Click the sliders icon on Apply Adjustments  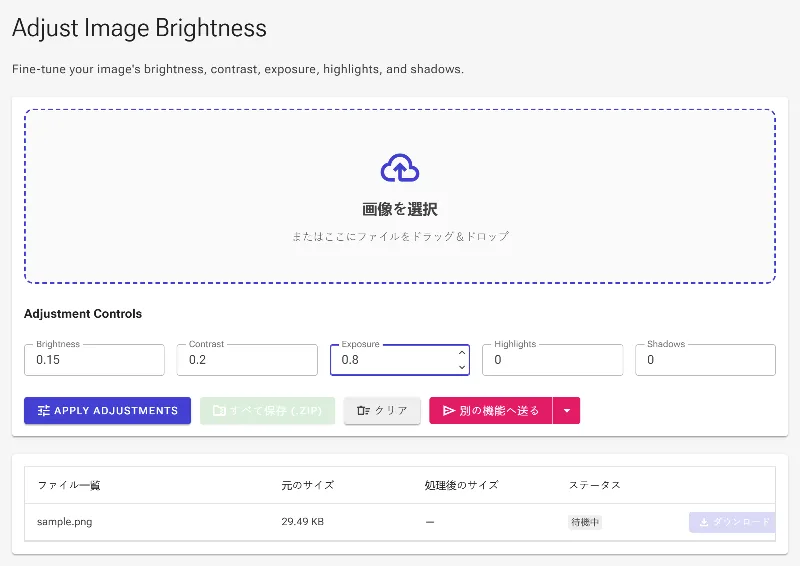pyautogui.click(x=44, y=411)
